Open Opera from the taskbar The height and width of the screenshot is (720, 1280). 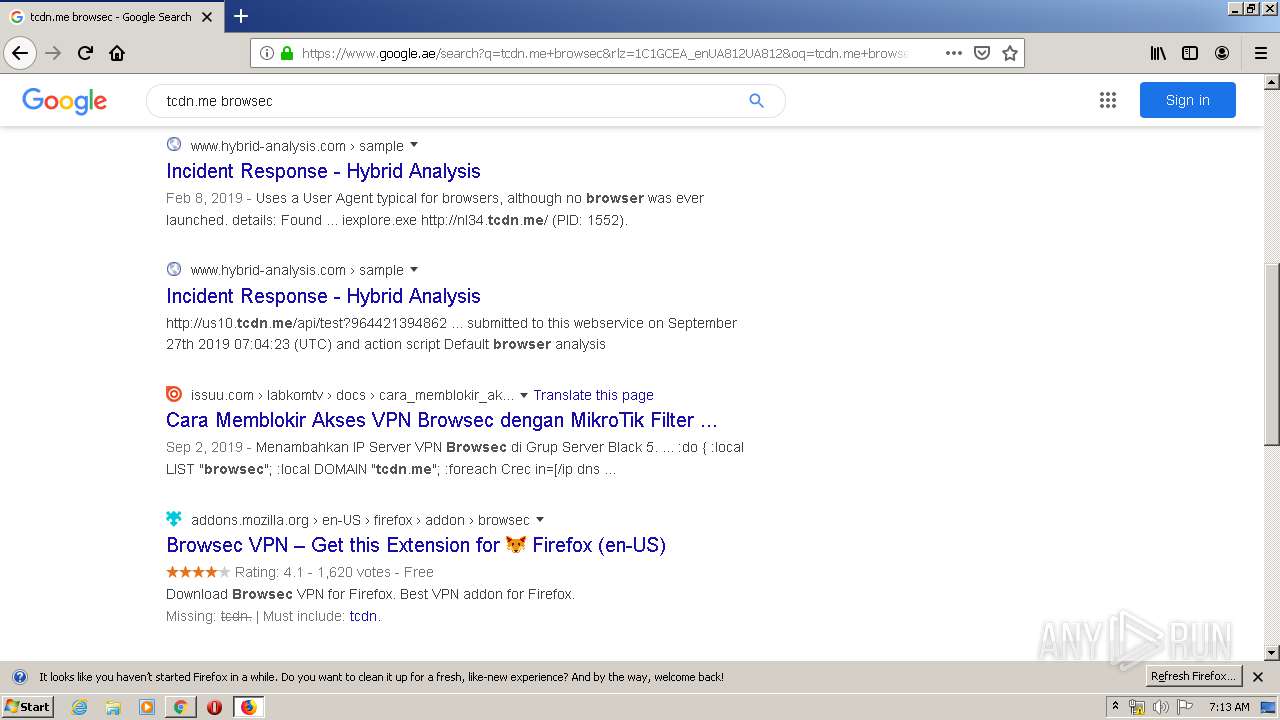[214, 707]
